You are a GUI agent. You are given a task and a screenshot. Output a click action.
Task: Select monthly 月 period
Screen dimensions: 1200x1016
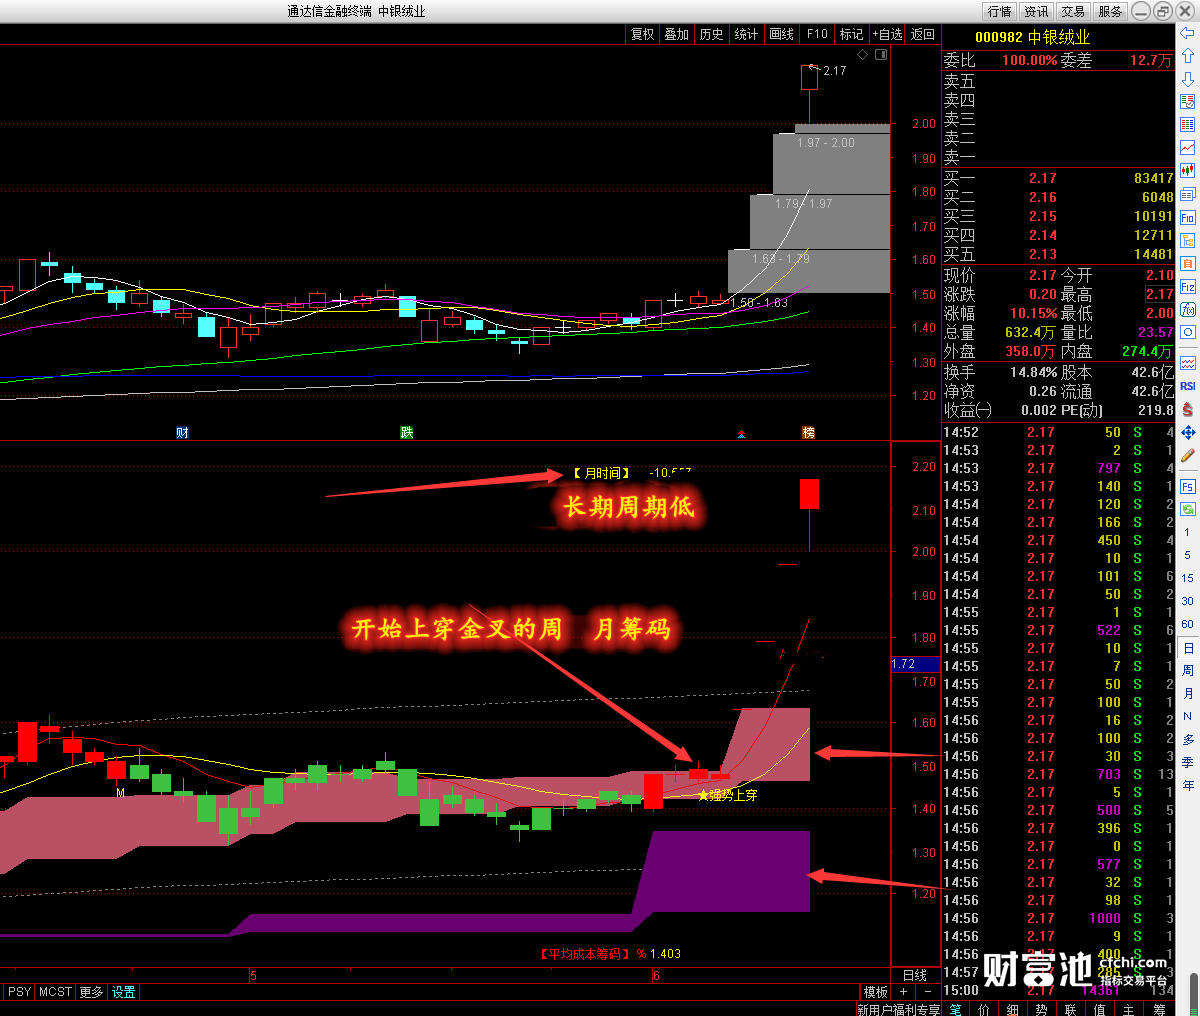pyautogui.click(x=1188, y=694)
